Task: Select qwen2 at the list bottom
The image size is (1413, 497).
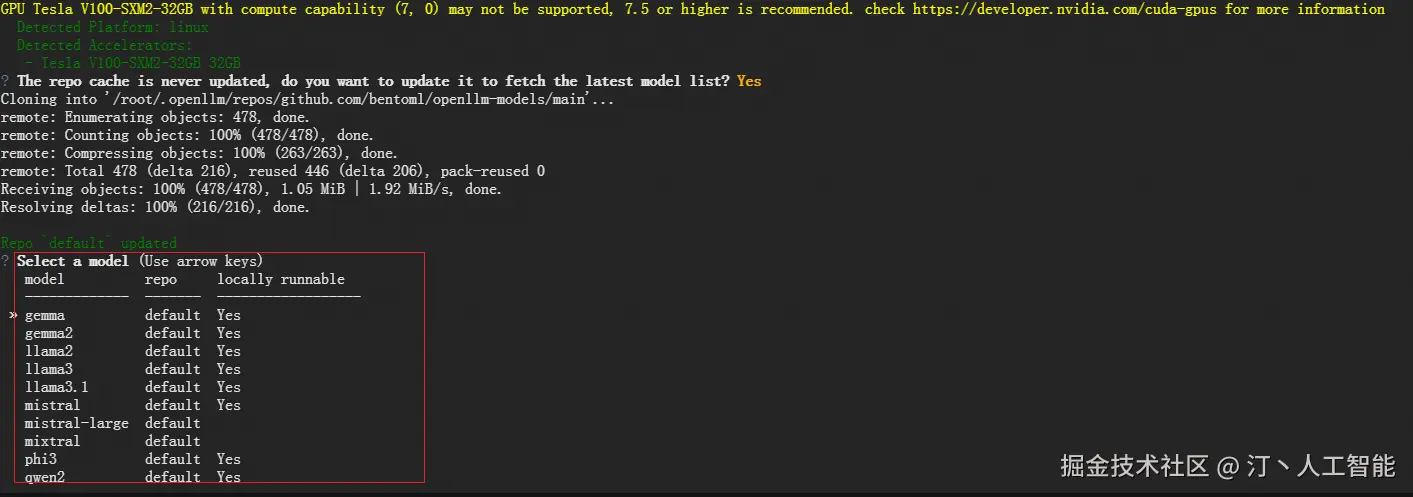Action: coord(45,477)
